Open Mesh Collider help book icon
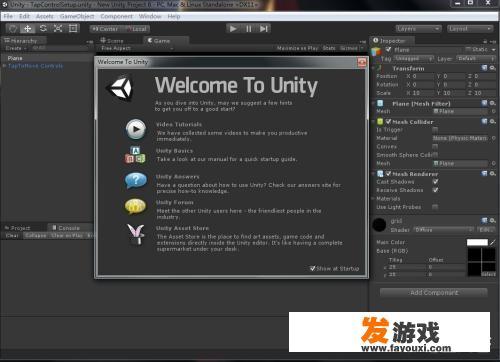Viewport: 500px width, 362px height. pyautogui.click(x=484, y=121)
